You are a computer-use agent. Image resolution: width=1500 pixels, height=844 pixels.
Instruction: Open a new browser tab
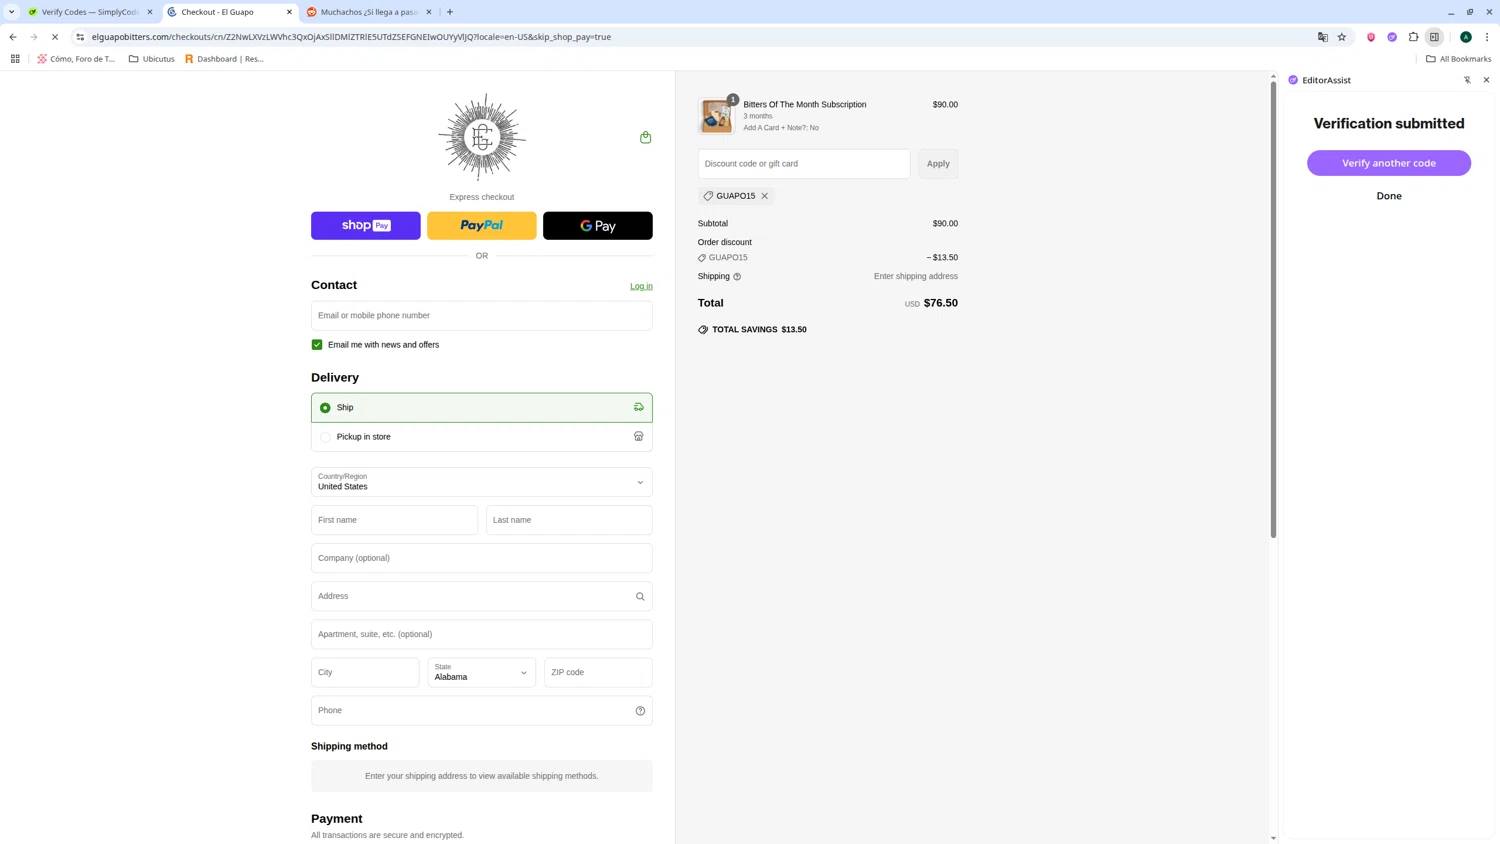450,12
